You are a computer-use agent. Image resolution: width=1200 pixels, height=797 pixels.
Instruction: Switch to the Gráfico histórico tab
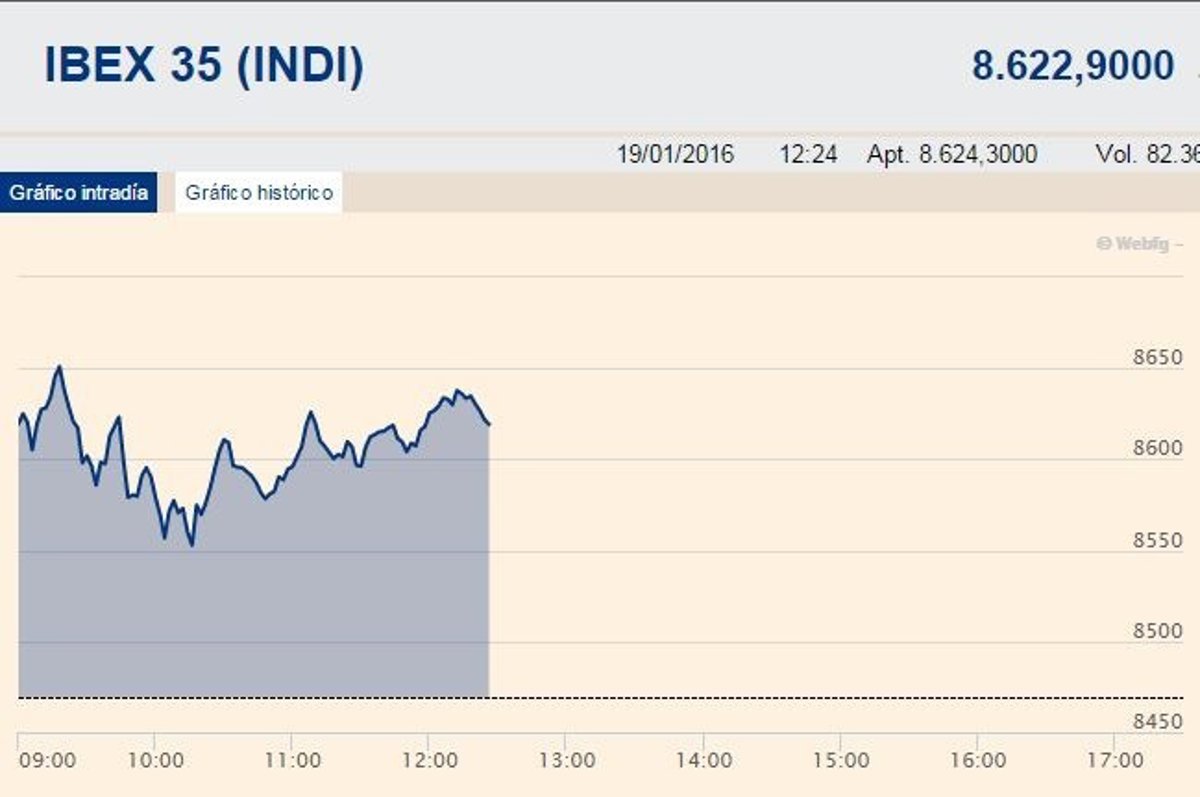tap(258, 192)
